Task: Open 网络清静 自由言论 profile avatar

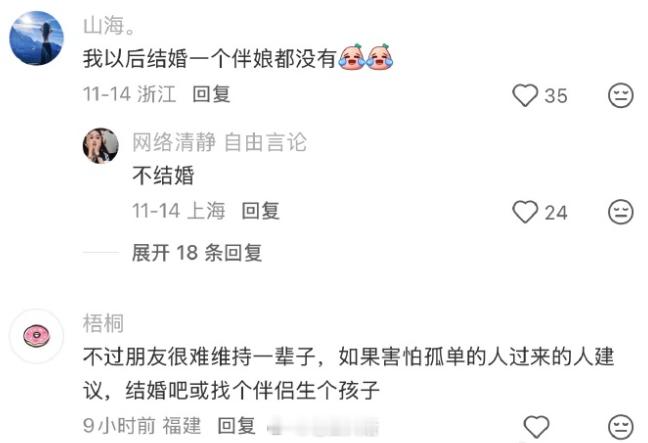Action: pyautogui.click(x=100, y=145)
